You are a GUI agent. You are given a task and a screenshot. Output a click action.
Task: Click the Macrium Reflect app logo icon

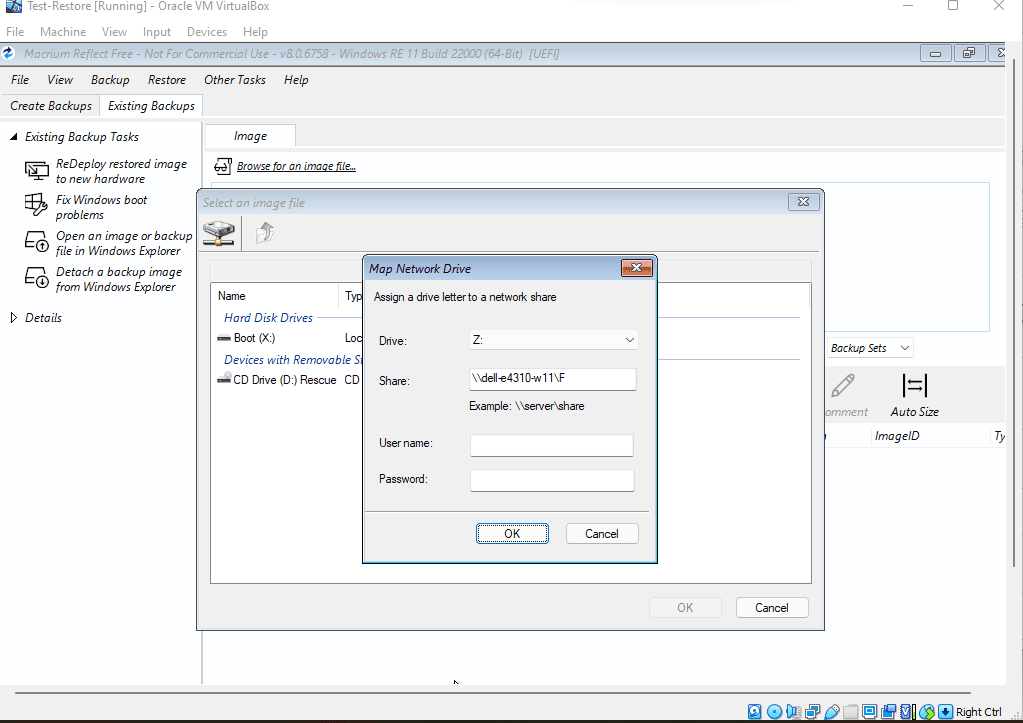8,54
